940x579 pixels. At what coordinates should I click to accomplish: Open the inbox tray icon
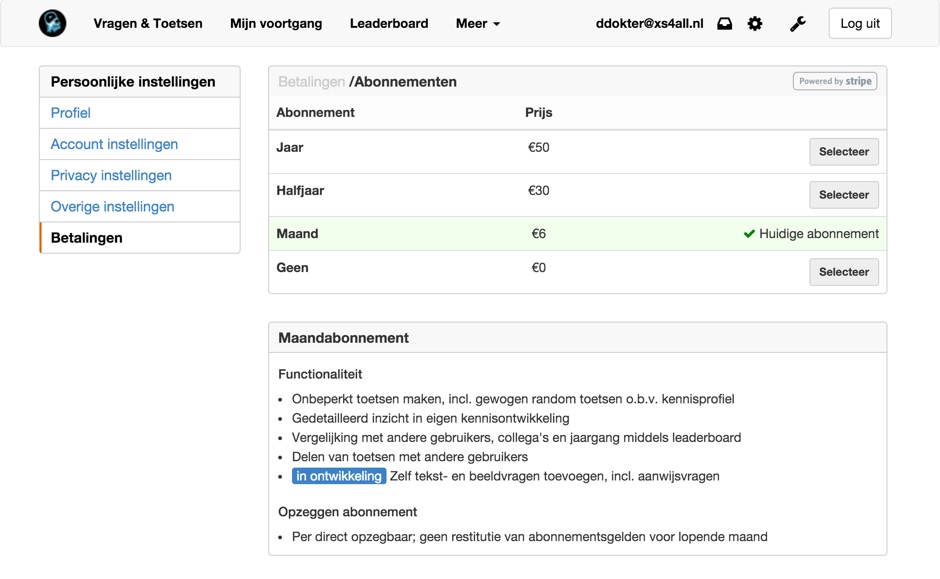(724, 22)
